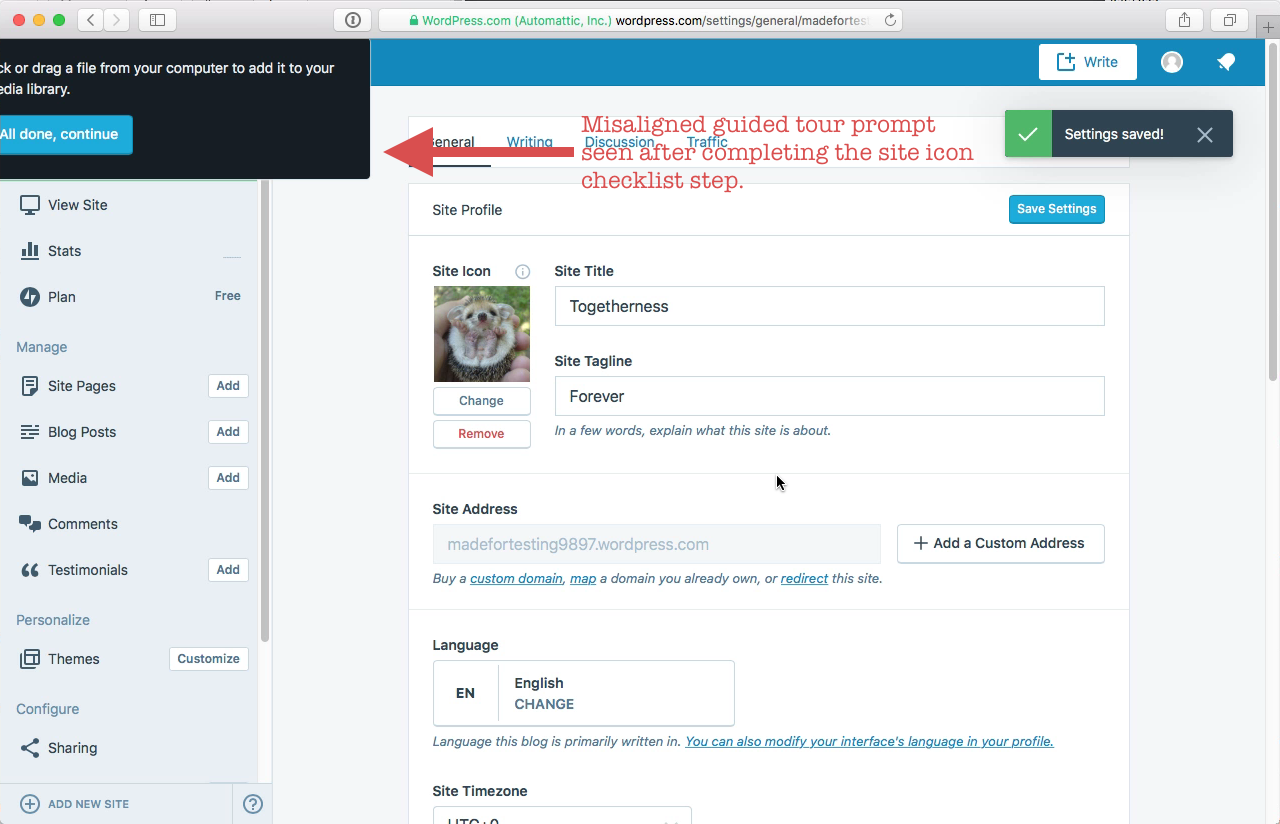
Task: Click the Comments bubbles icon
Action: click(30, 524)
